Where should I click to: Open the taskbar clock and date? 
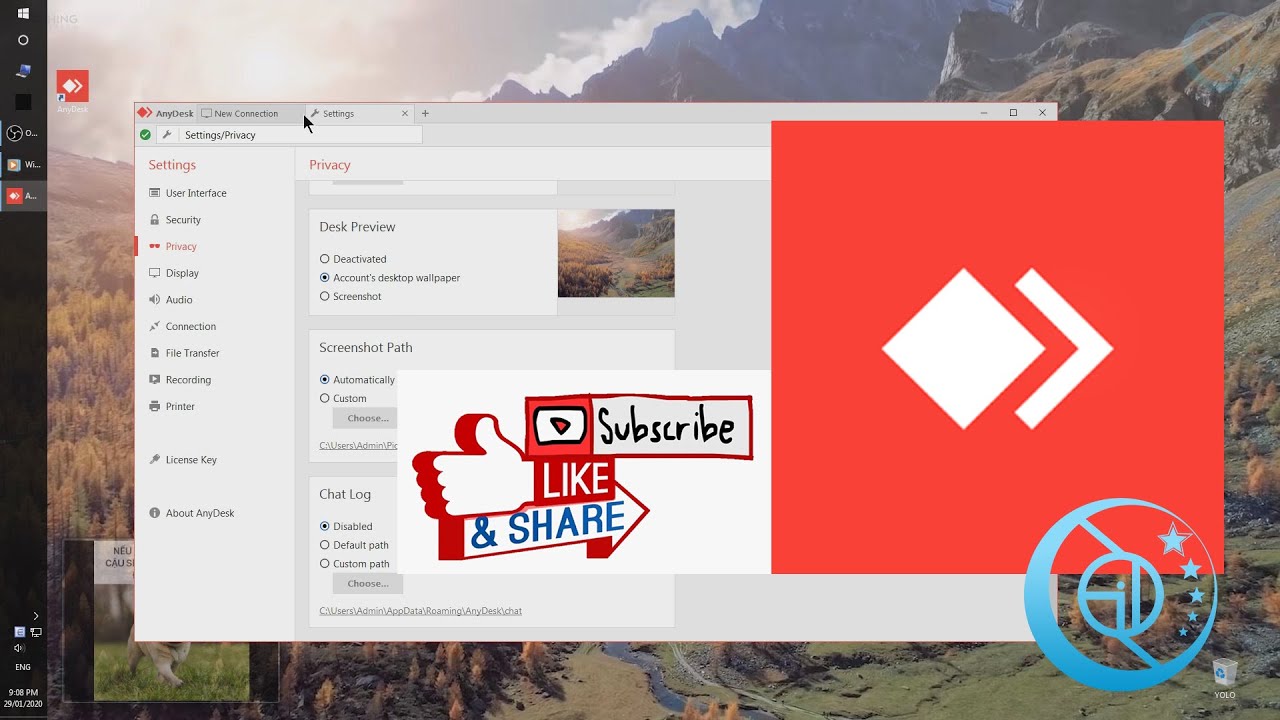tap(23, 698)
